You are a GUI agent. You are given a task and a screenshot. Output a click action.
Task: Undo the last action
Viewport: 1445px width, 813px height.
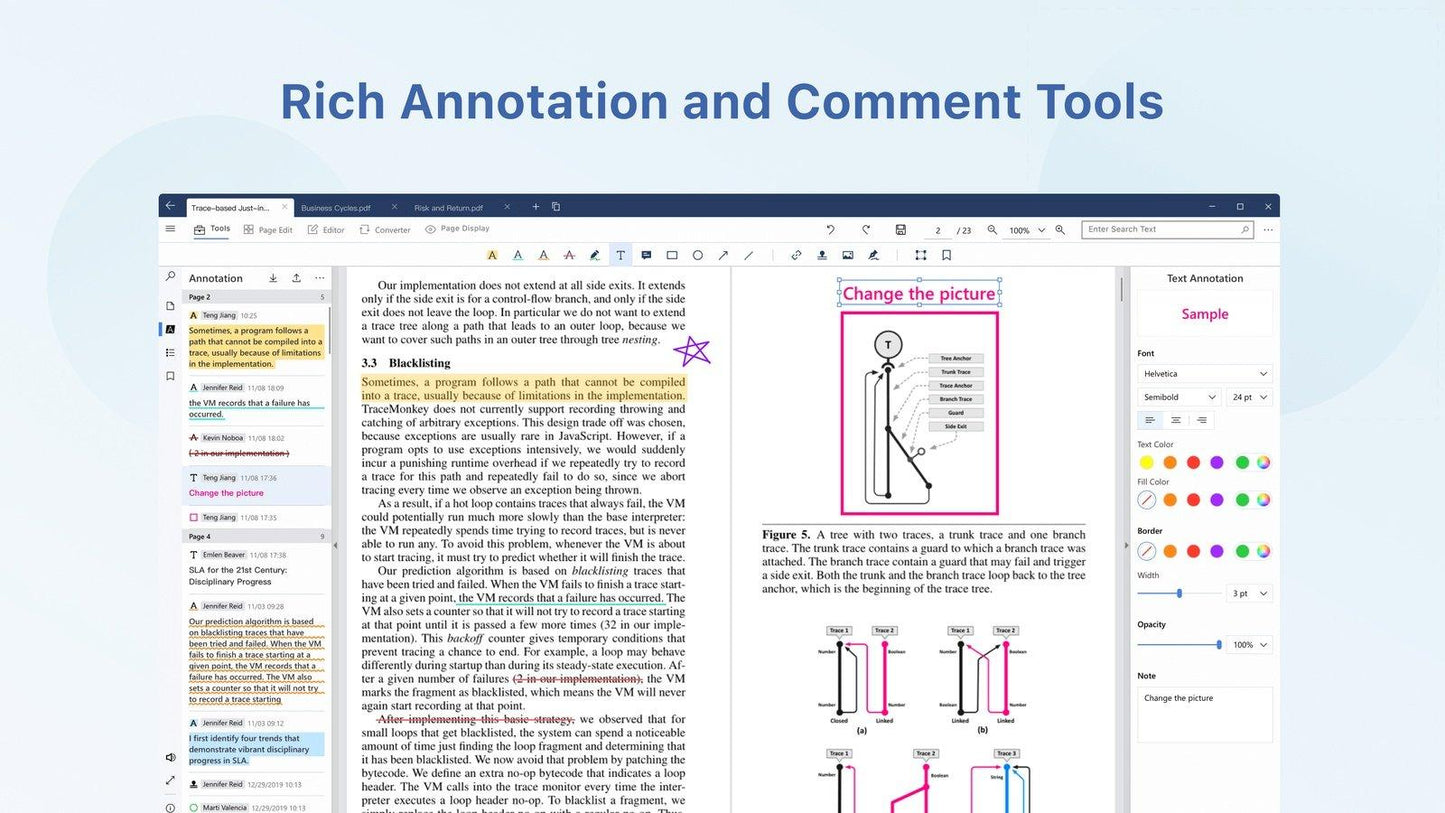point(831,230)
